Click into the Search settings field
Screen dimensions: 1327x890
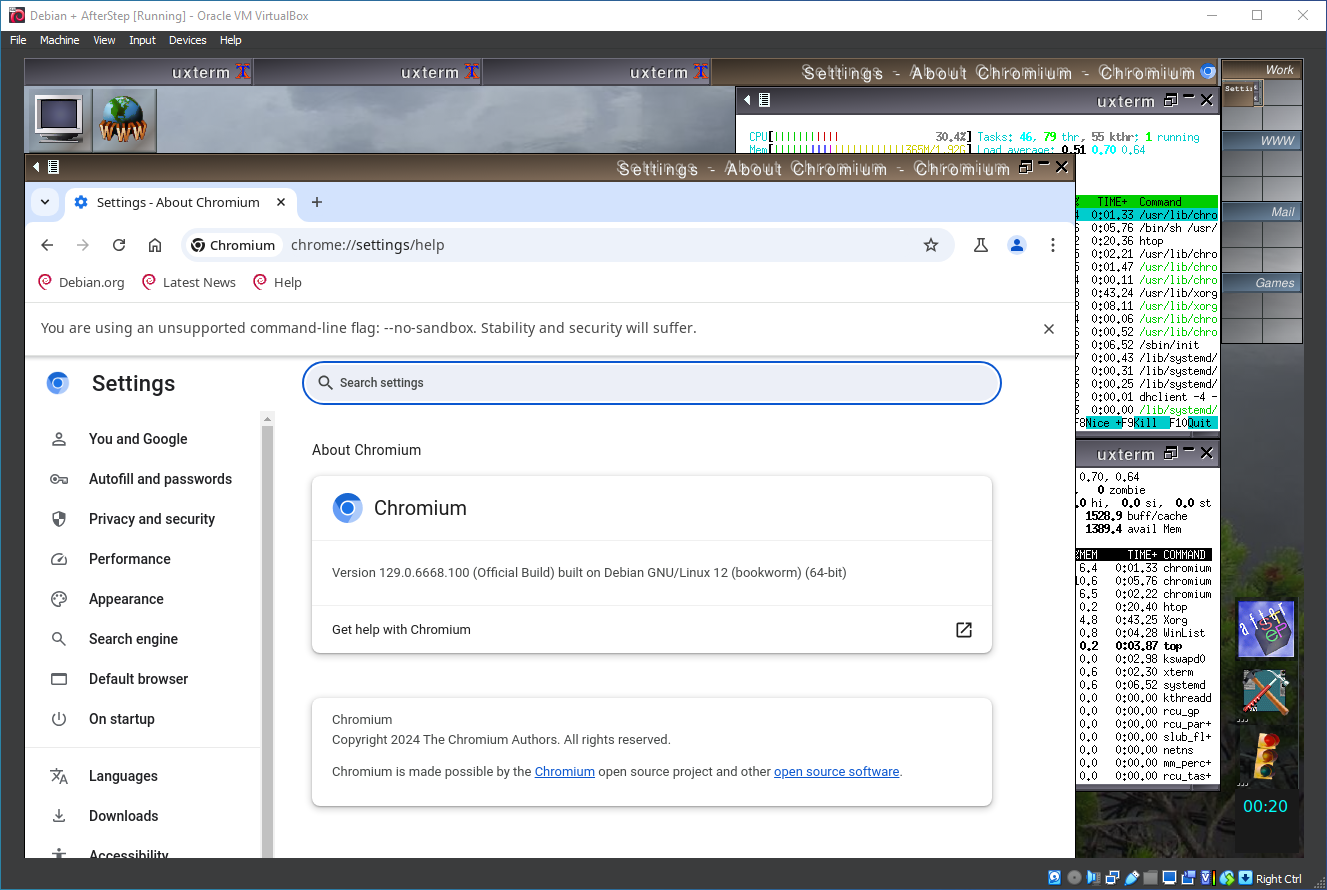coord(651,383)
